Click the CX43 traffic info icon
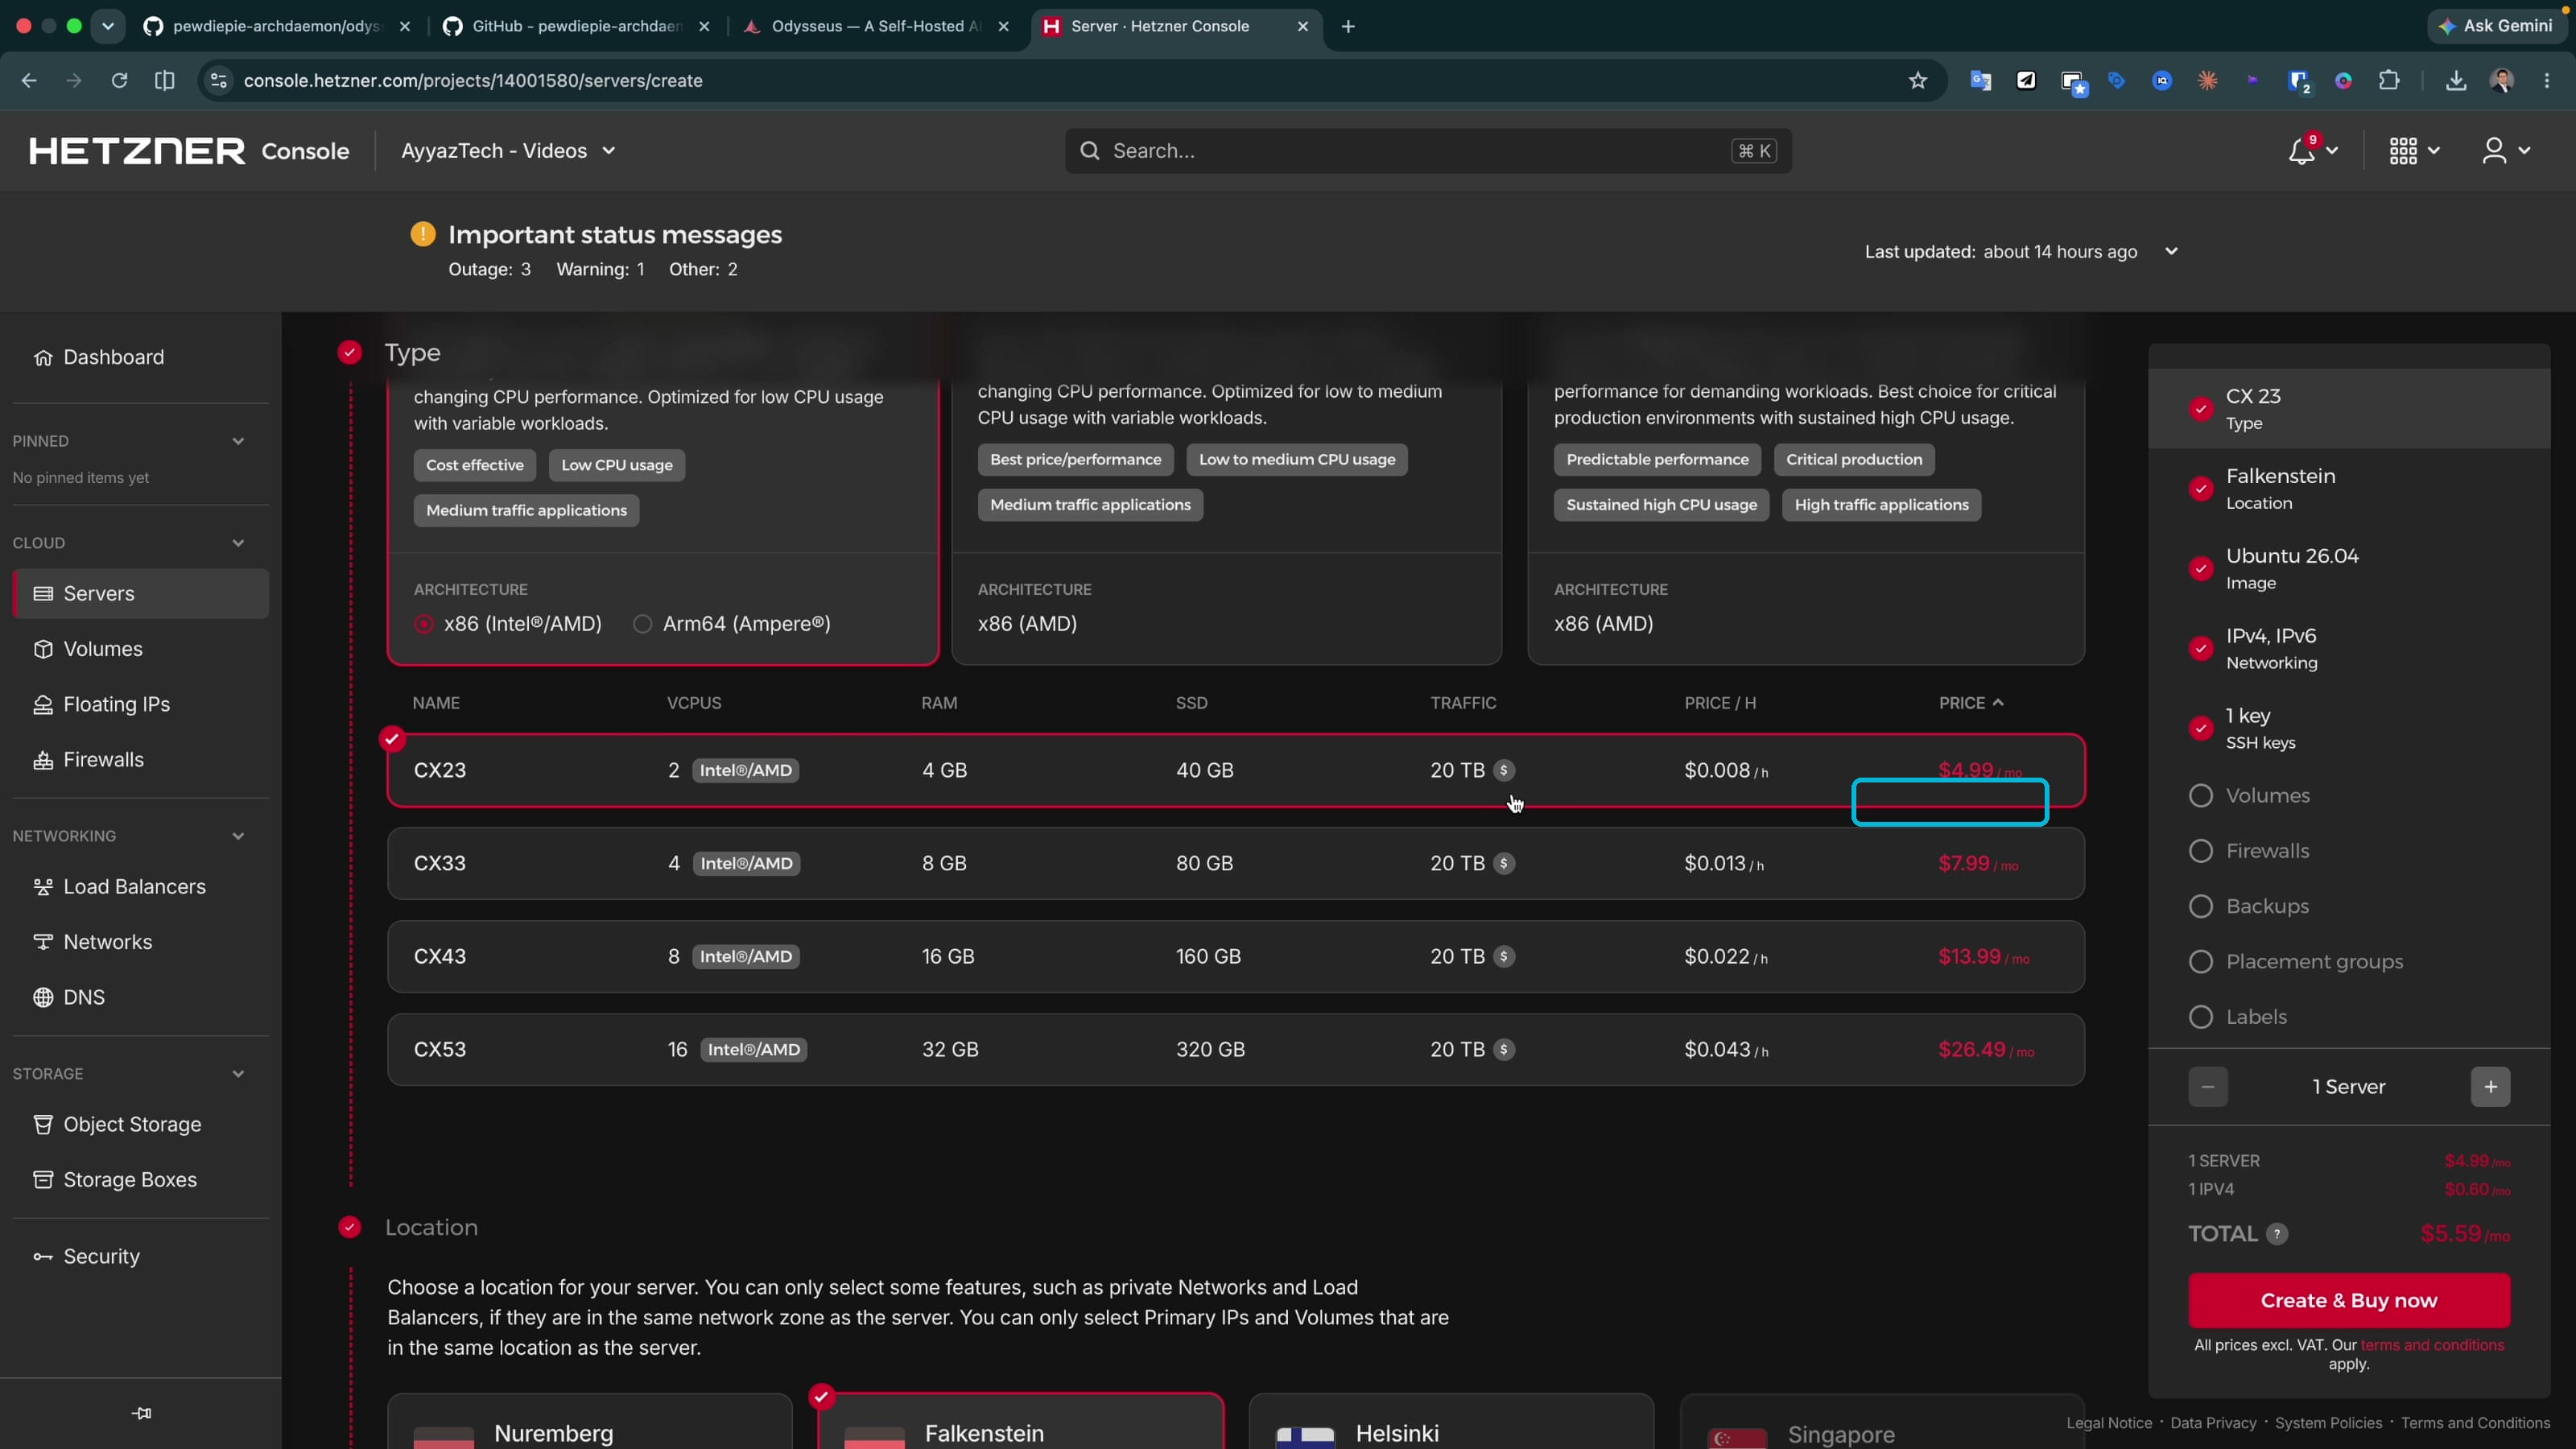 pyautogui.click(x=1504, y=956)
